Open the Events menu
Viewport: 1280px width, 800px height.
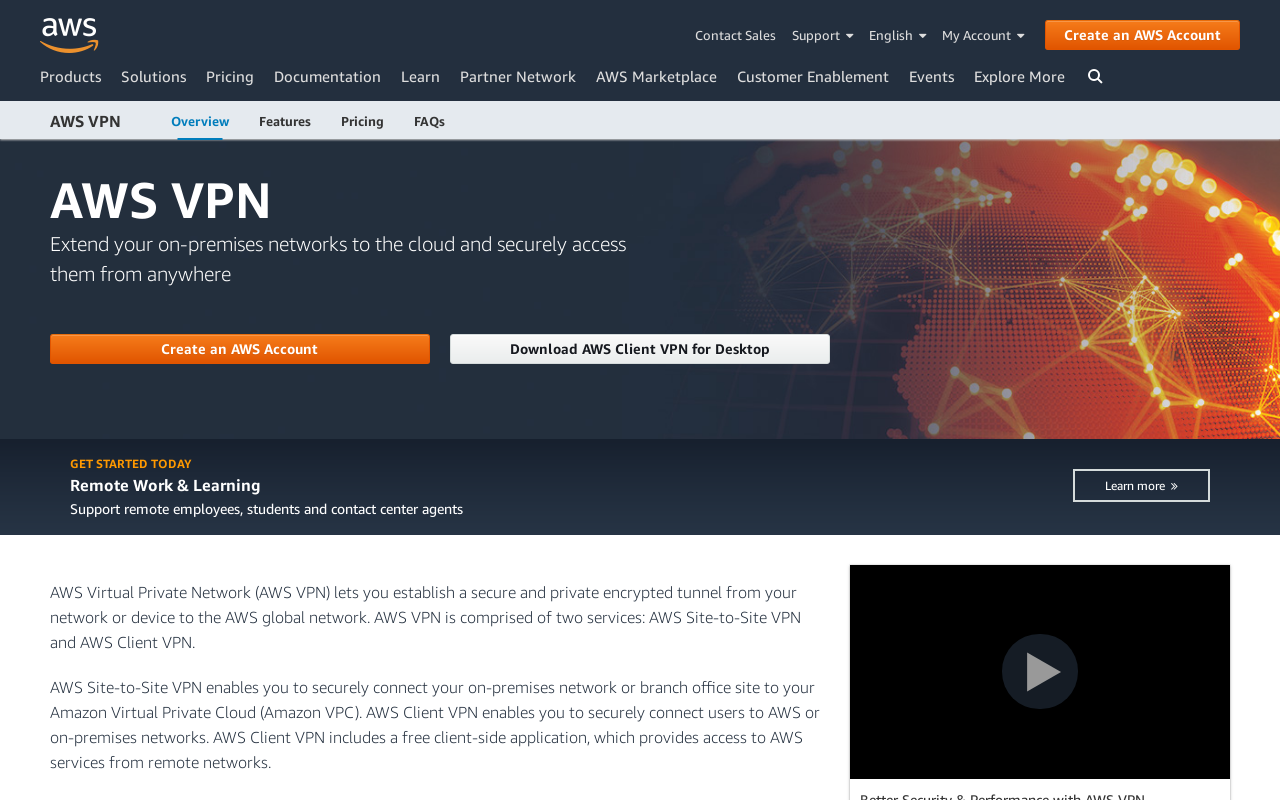(x=931, y=77)
